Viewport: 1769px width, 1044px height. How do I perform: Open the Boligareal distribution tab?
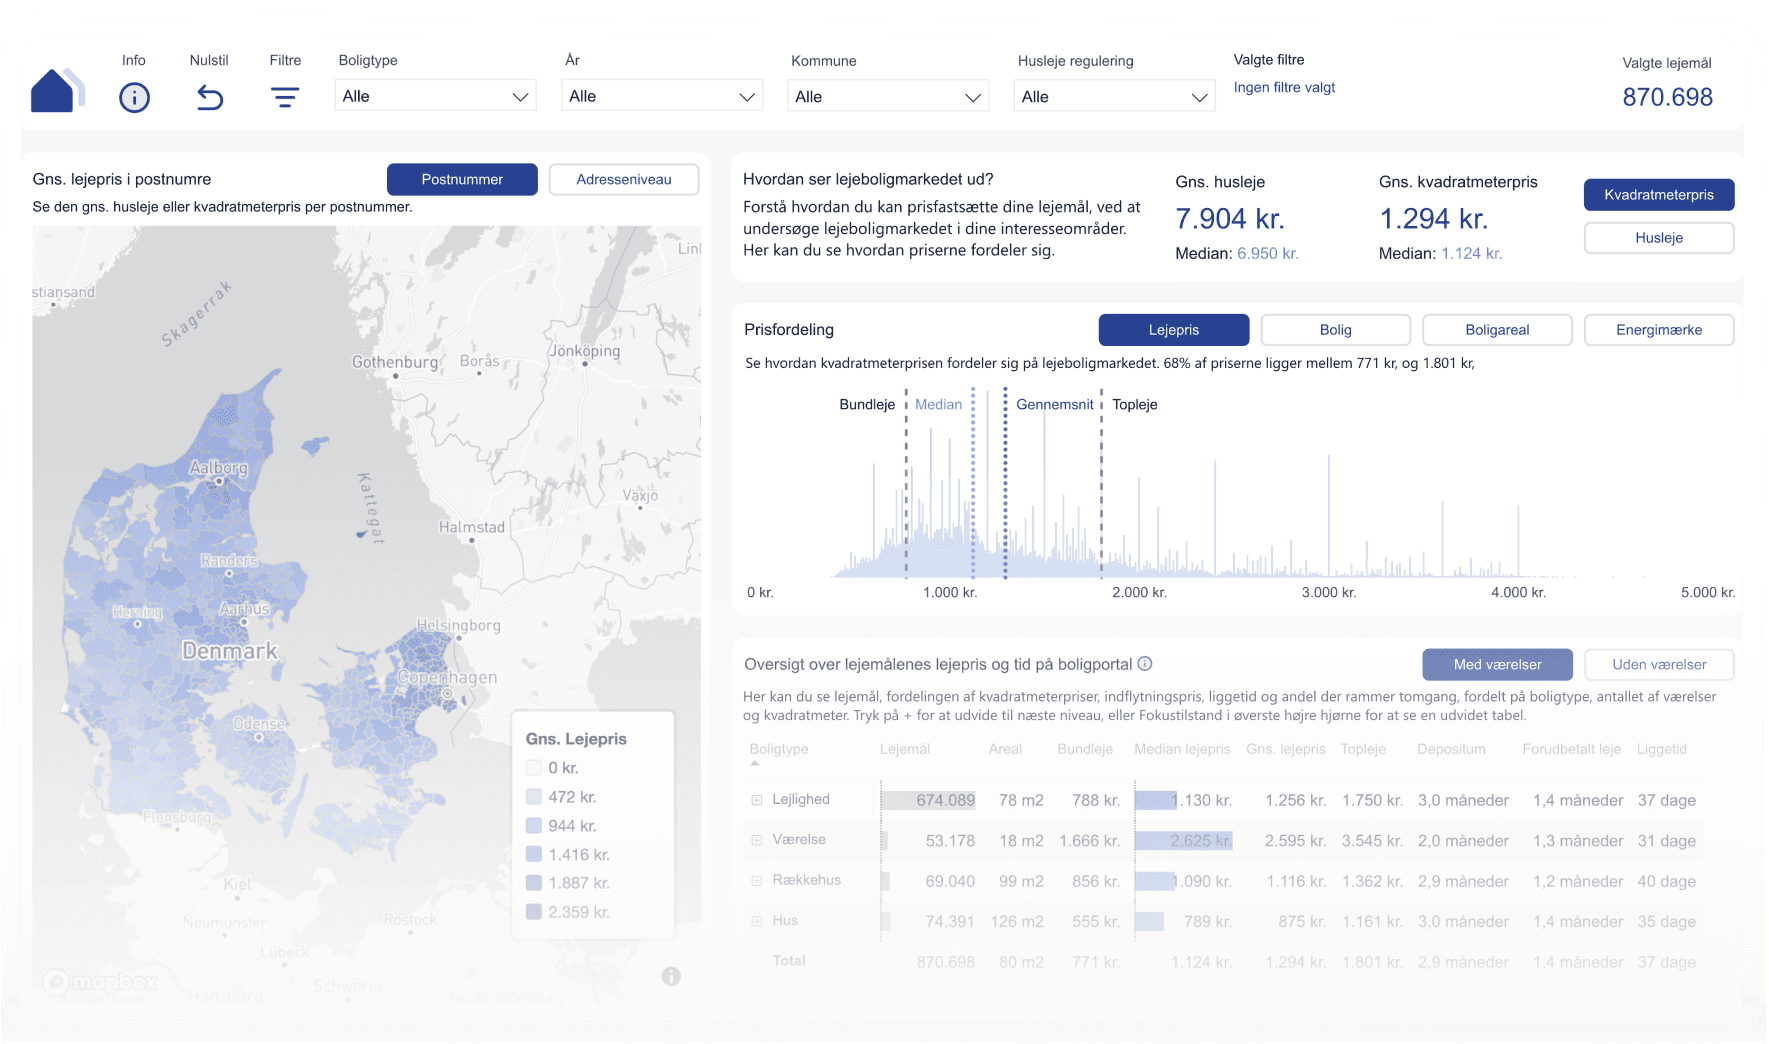1497,330
